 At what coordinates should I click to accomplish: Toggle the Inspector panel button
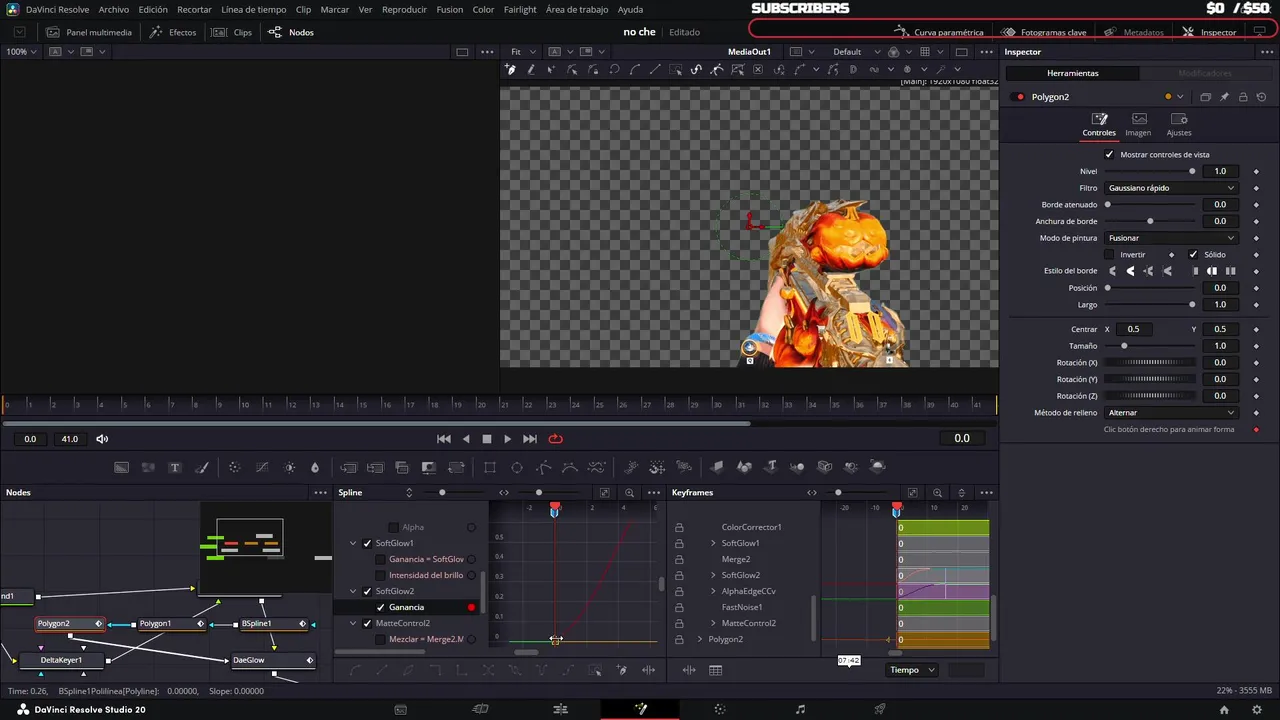point(1209,32)
